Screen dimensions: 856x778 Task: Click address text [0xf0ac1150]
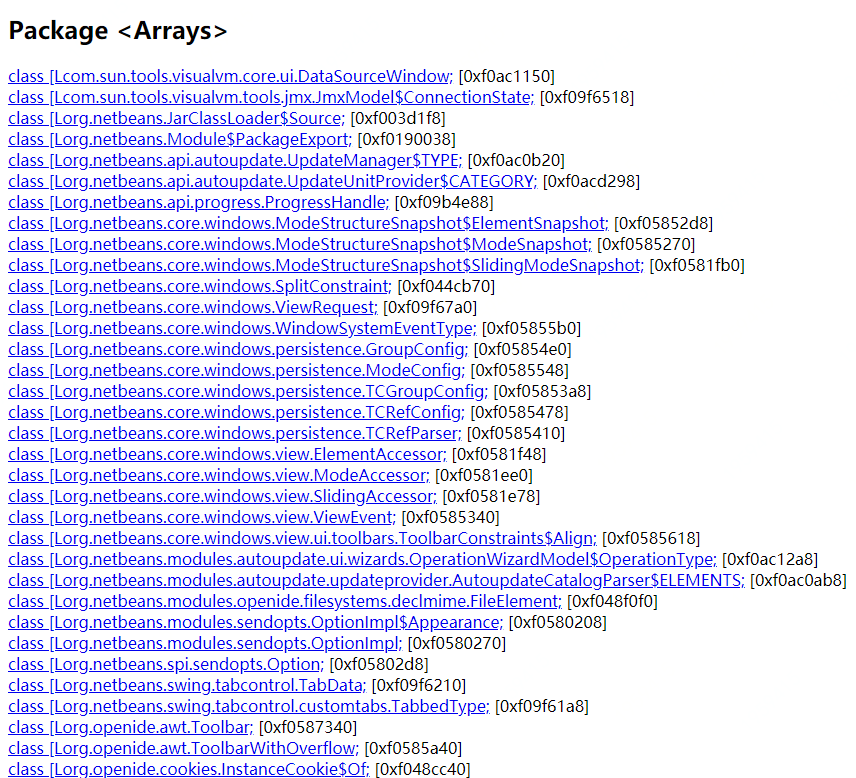[507, 76]
